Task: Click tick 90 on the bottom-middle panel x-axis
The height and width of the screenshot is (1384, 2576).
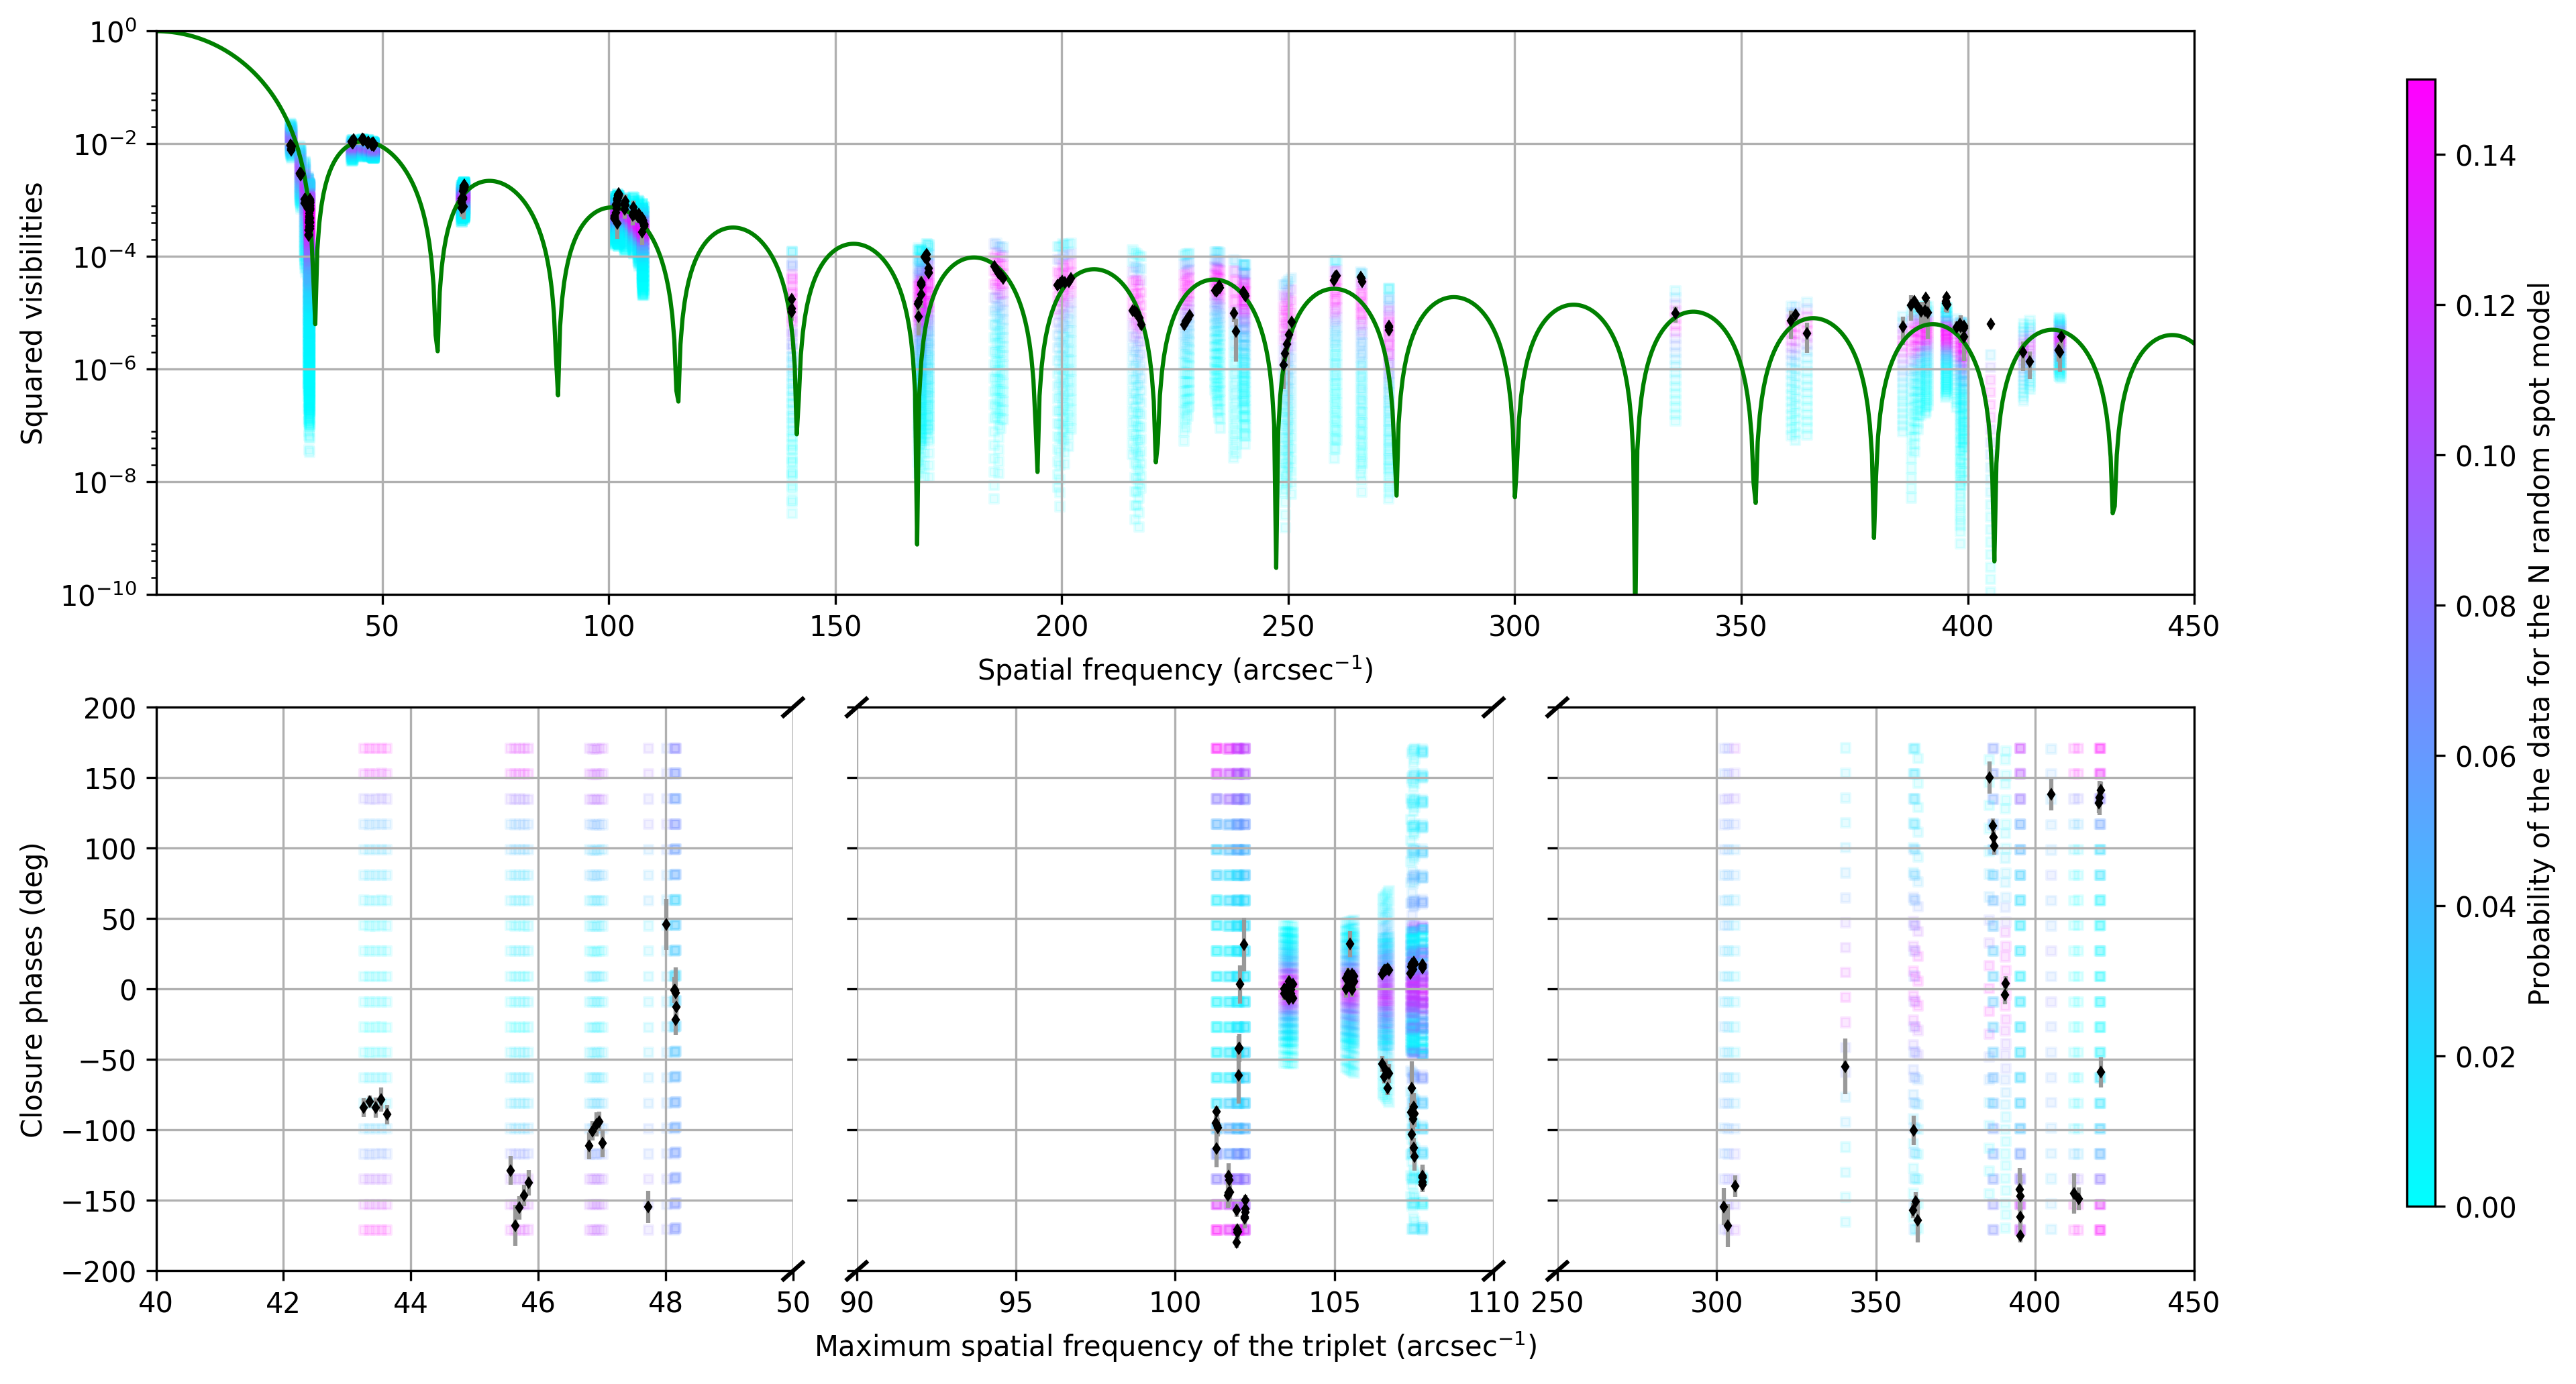Action: [x=857, y=1303]
